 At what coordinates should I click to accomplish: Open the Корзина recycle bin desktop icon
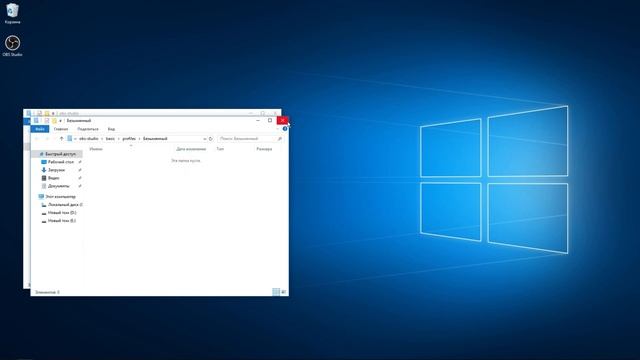12,13
